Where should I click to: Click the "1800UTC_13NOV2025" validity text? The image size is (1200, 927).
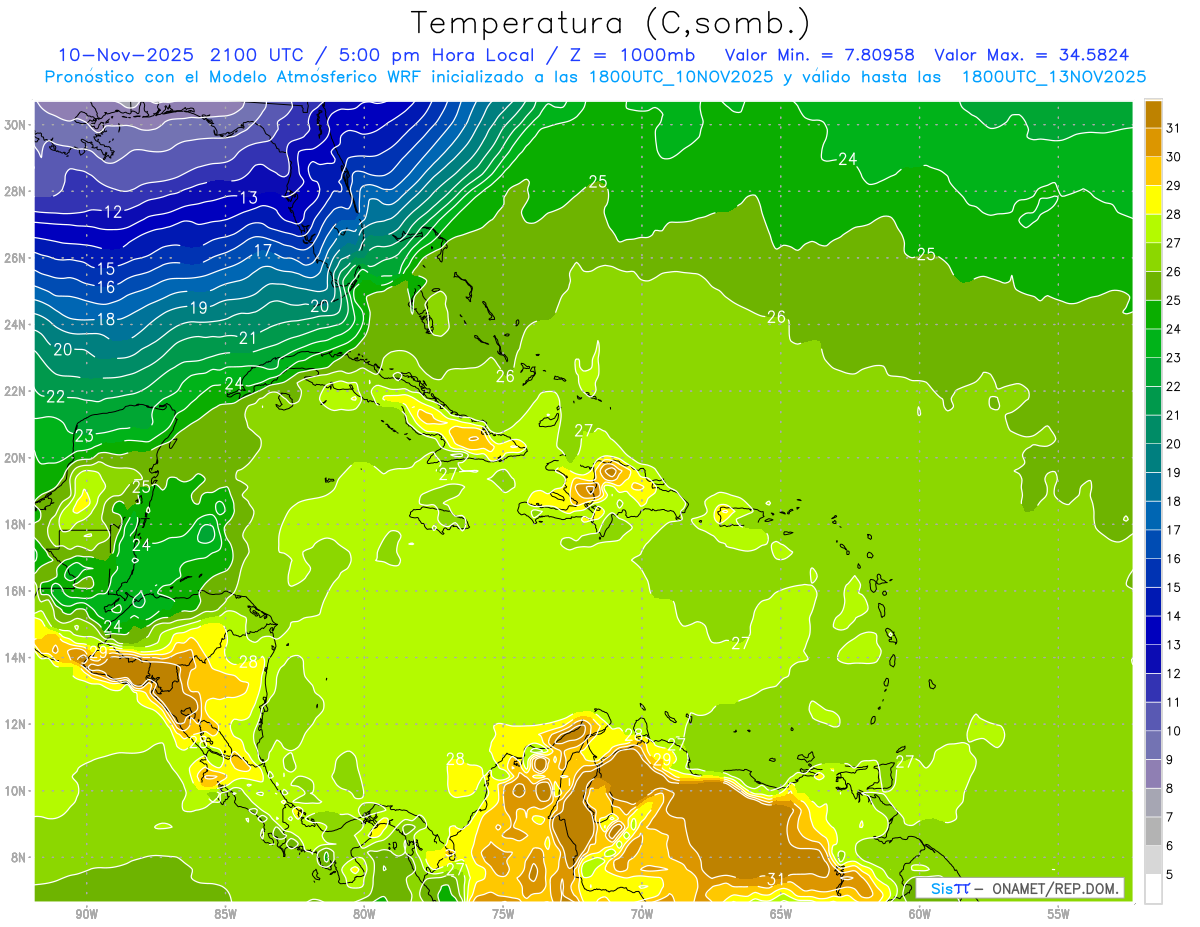[1053, 77]
